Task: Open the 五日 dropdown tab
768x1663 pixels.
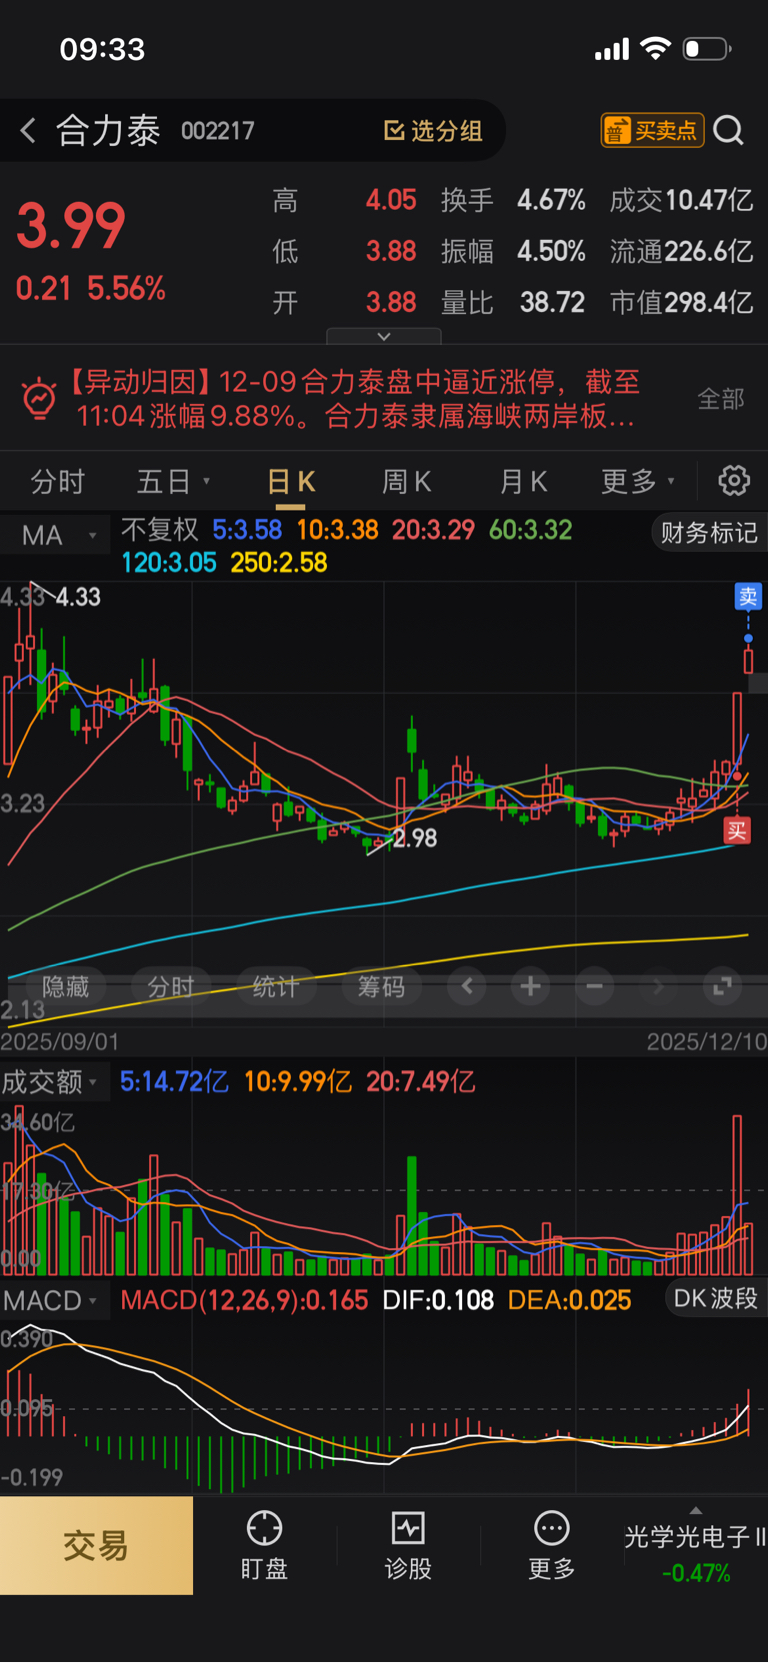Action: click(x=172, y=482)
